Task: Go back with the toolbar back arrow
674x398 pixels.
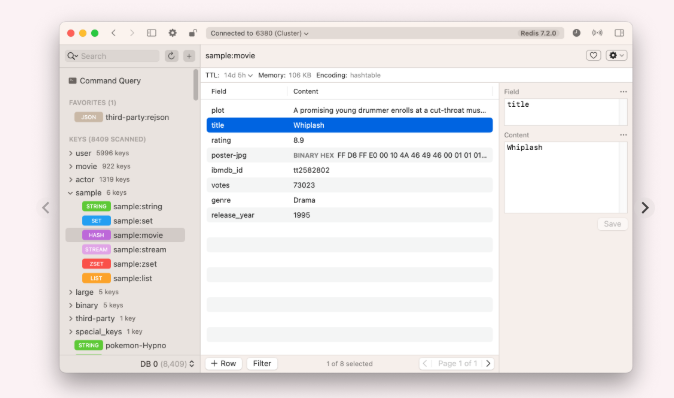Action: click(x=113, y=33)
